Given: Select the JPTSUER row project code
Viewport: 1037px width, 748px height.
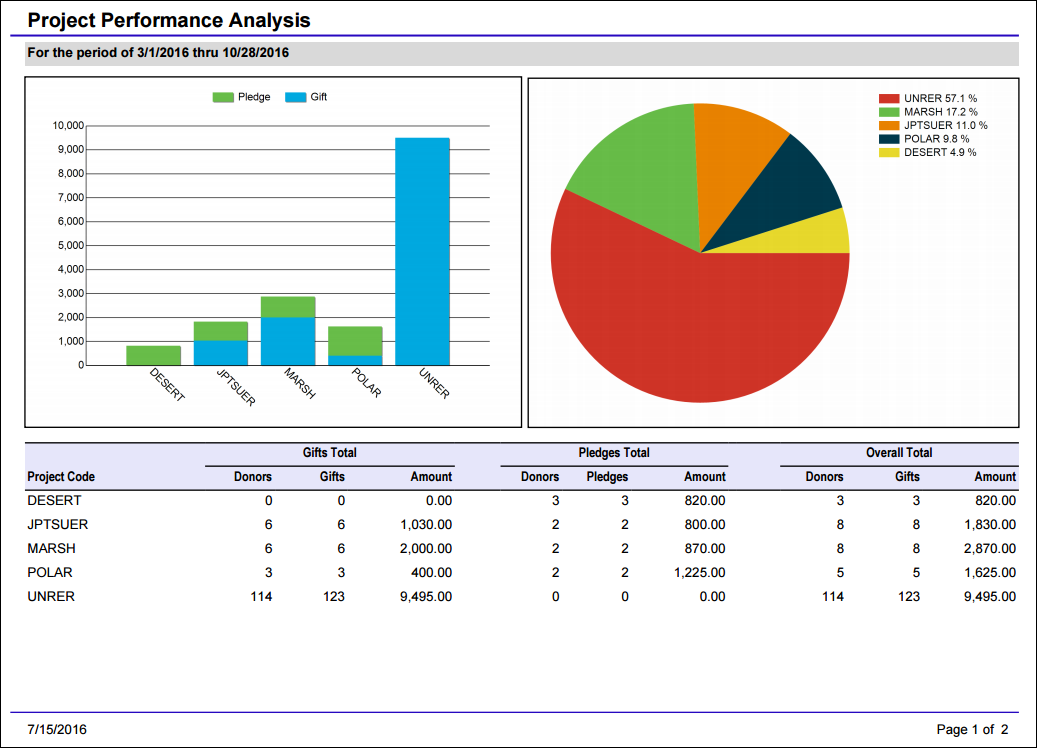Looking at the screenshot, I should point(58,524).
